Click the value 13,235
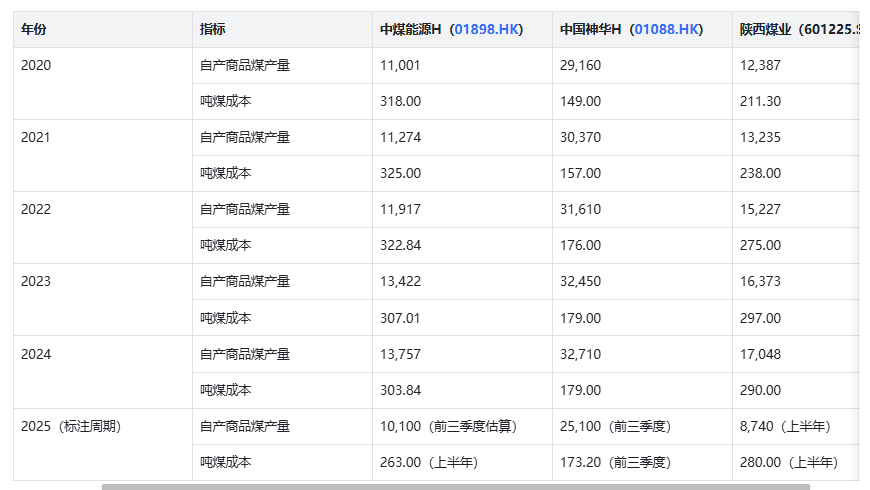Screen dimensions: 870x490 coord(760,137)
